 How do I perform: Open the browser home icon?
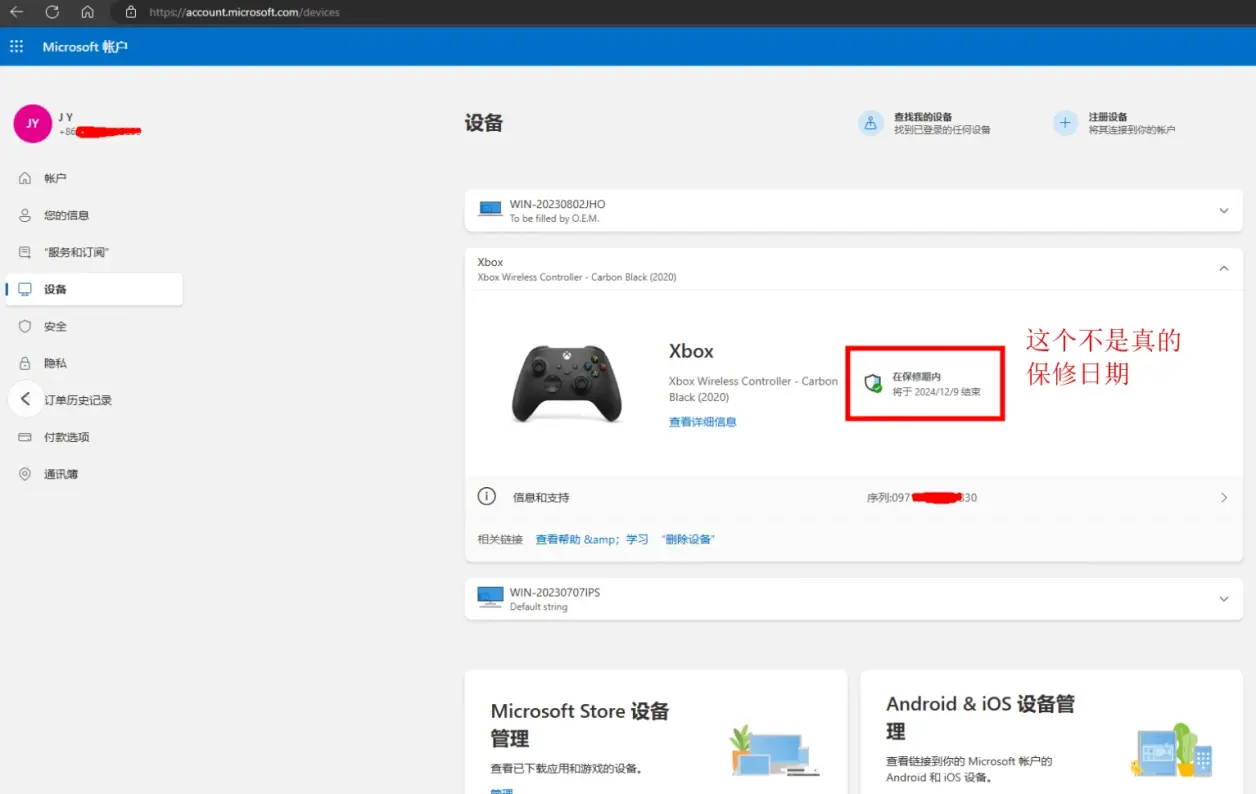88,12
